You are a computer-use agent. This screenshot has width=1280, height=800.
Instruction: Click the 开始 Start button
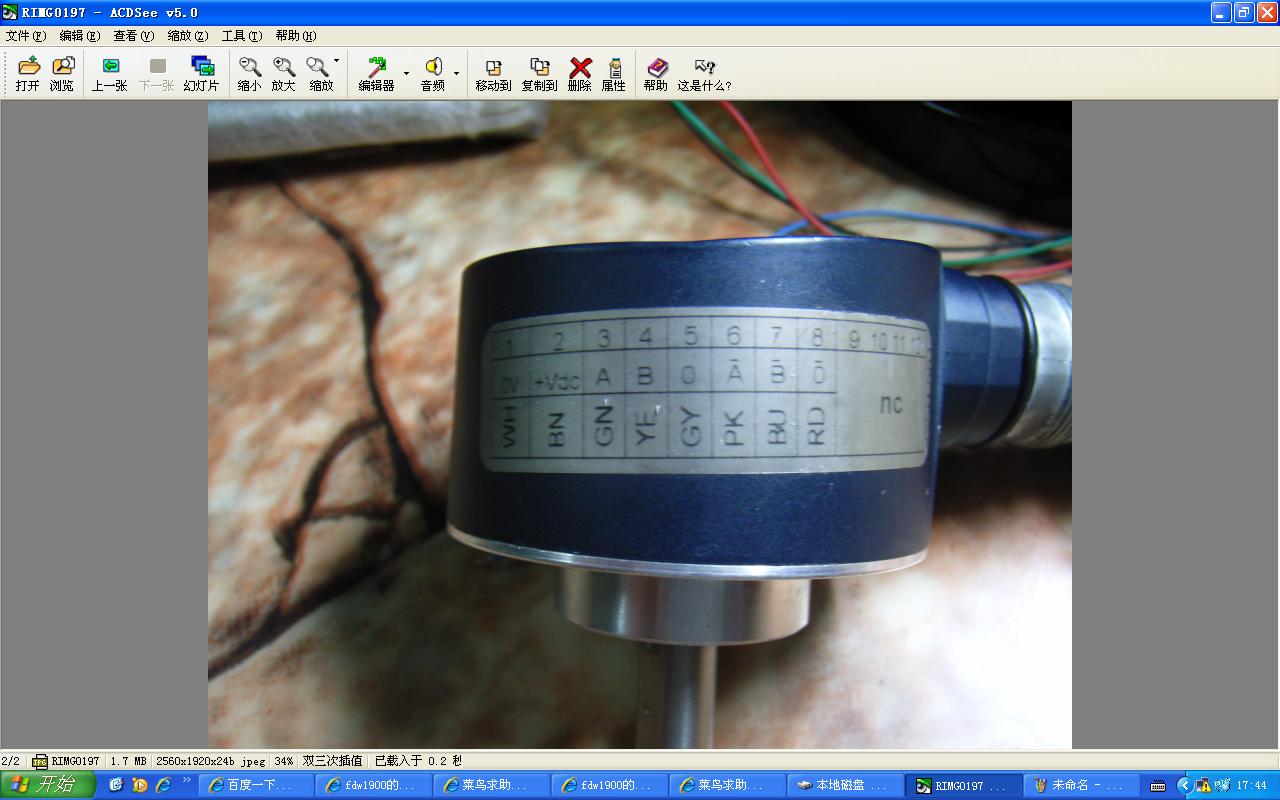click(x=47, y=785)
